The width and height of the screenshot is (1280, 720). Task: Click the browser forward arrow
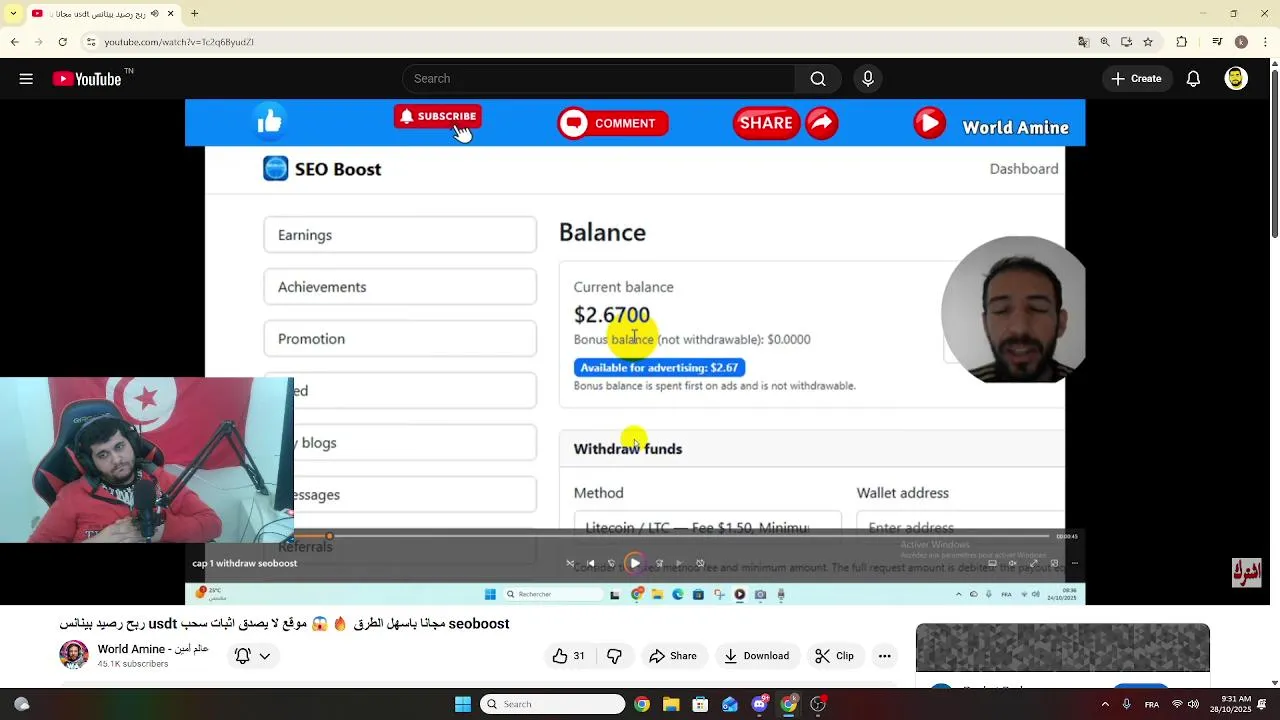(x=38, y=42)
